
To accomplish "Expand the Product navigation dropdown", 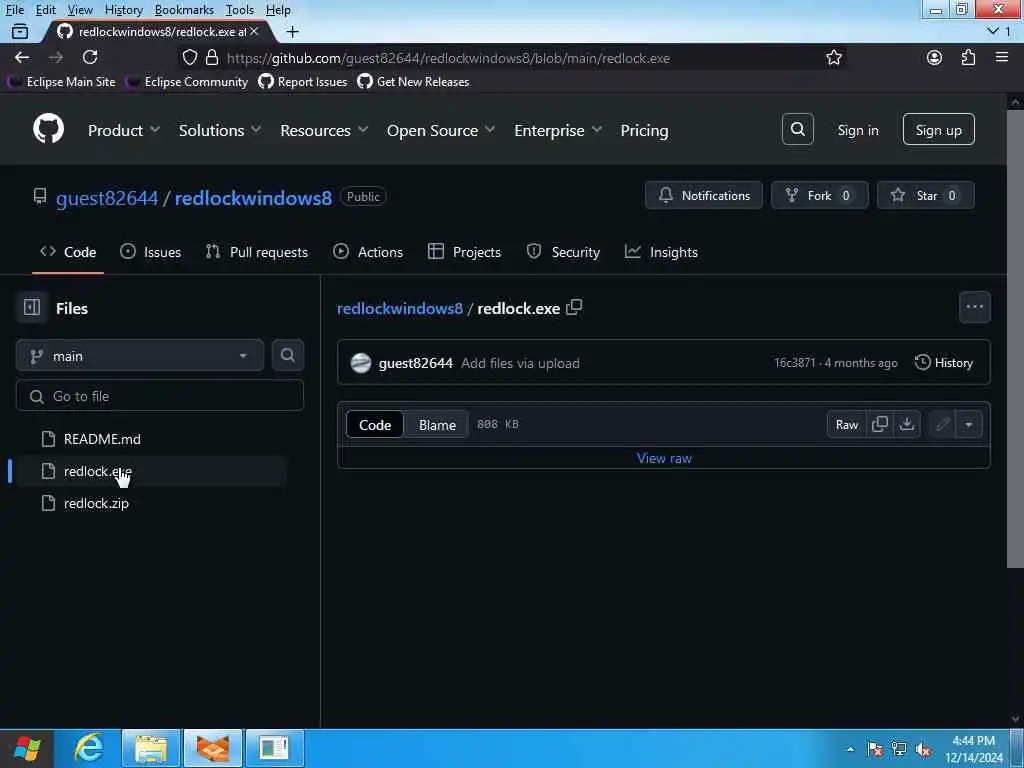I will click(x=123, y=130).
